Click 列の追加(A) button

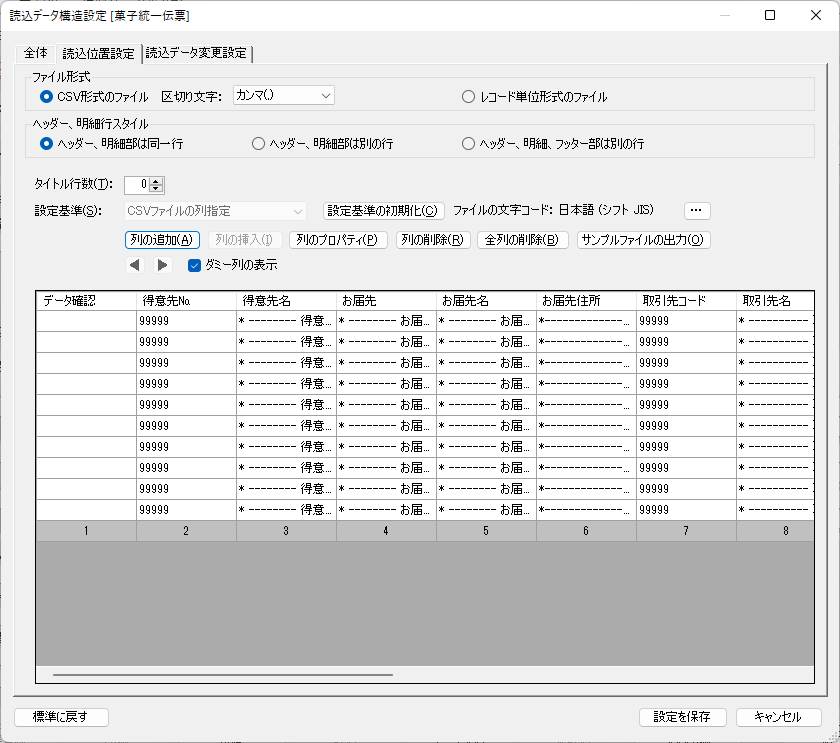(x=162, y=239)
